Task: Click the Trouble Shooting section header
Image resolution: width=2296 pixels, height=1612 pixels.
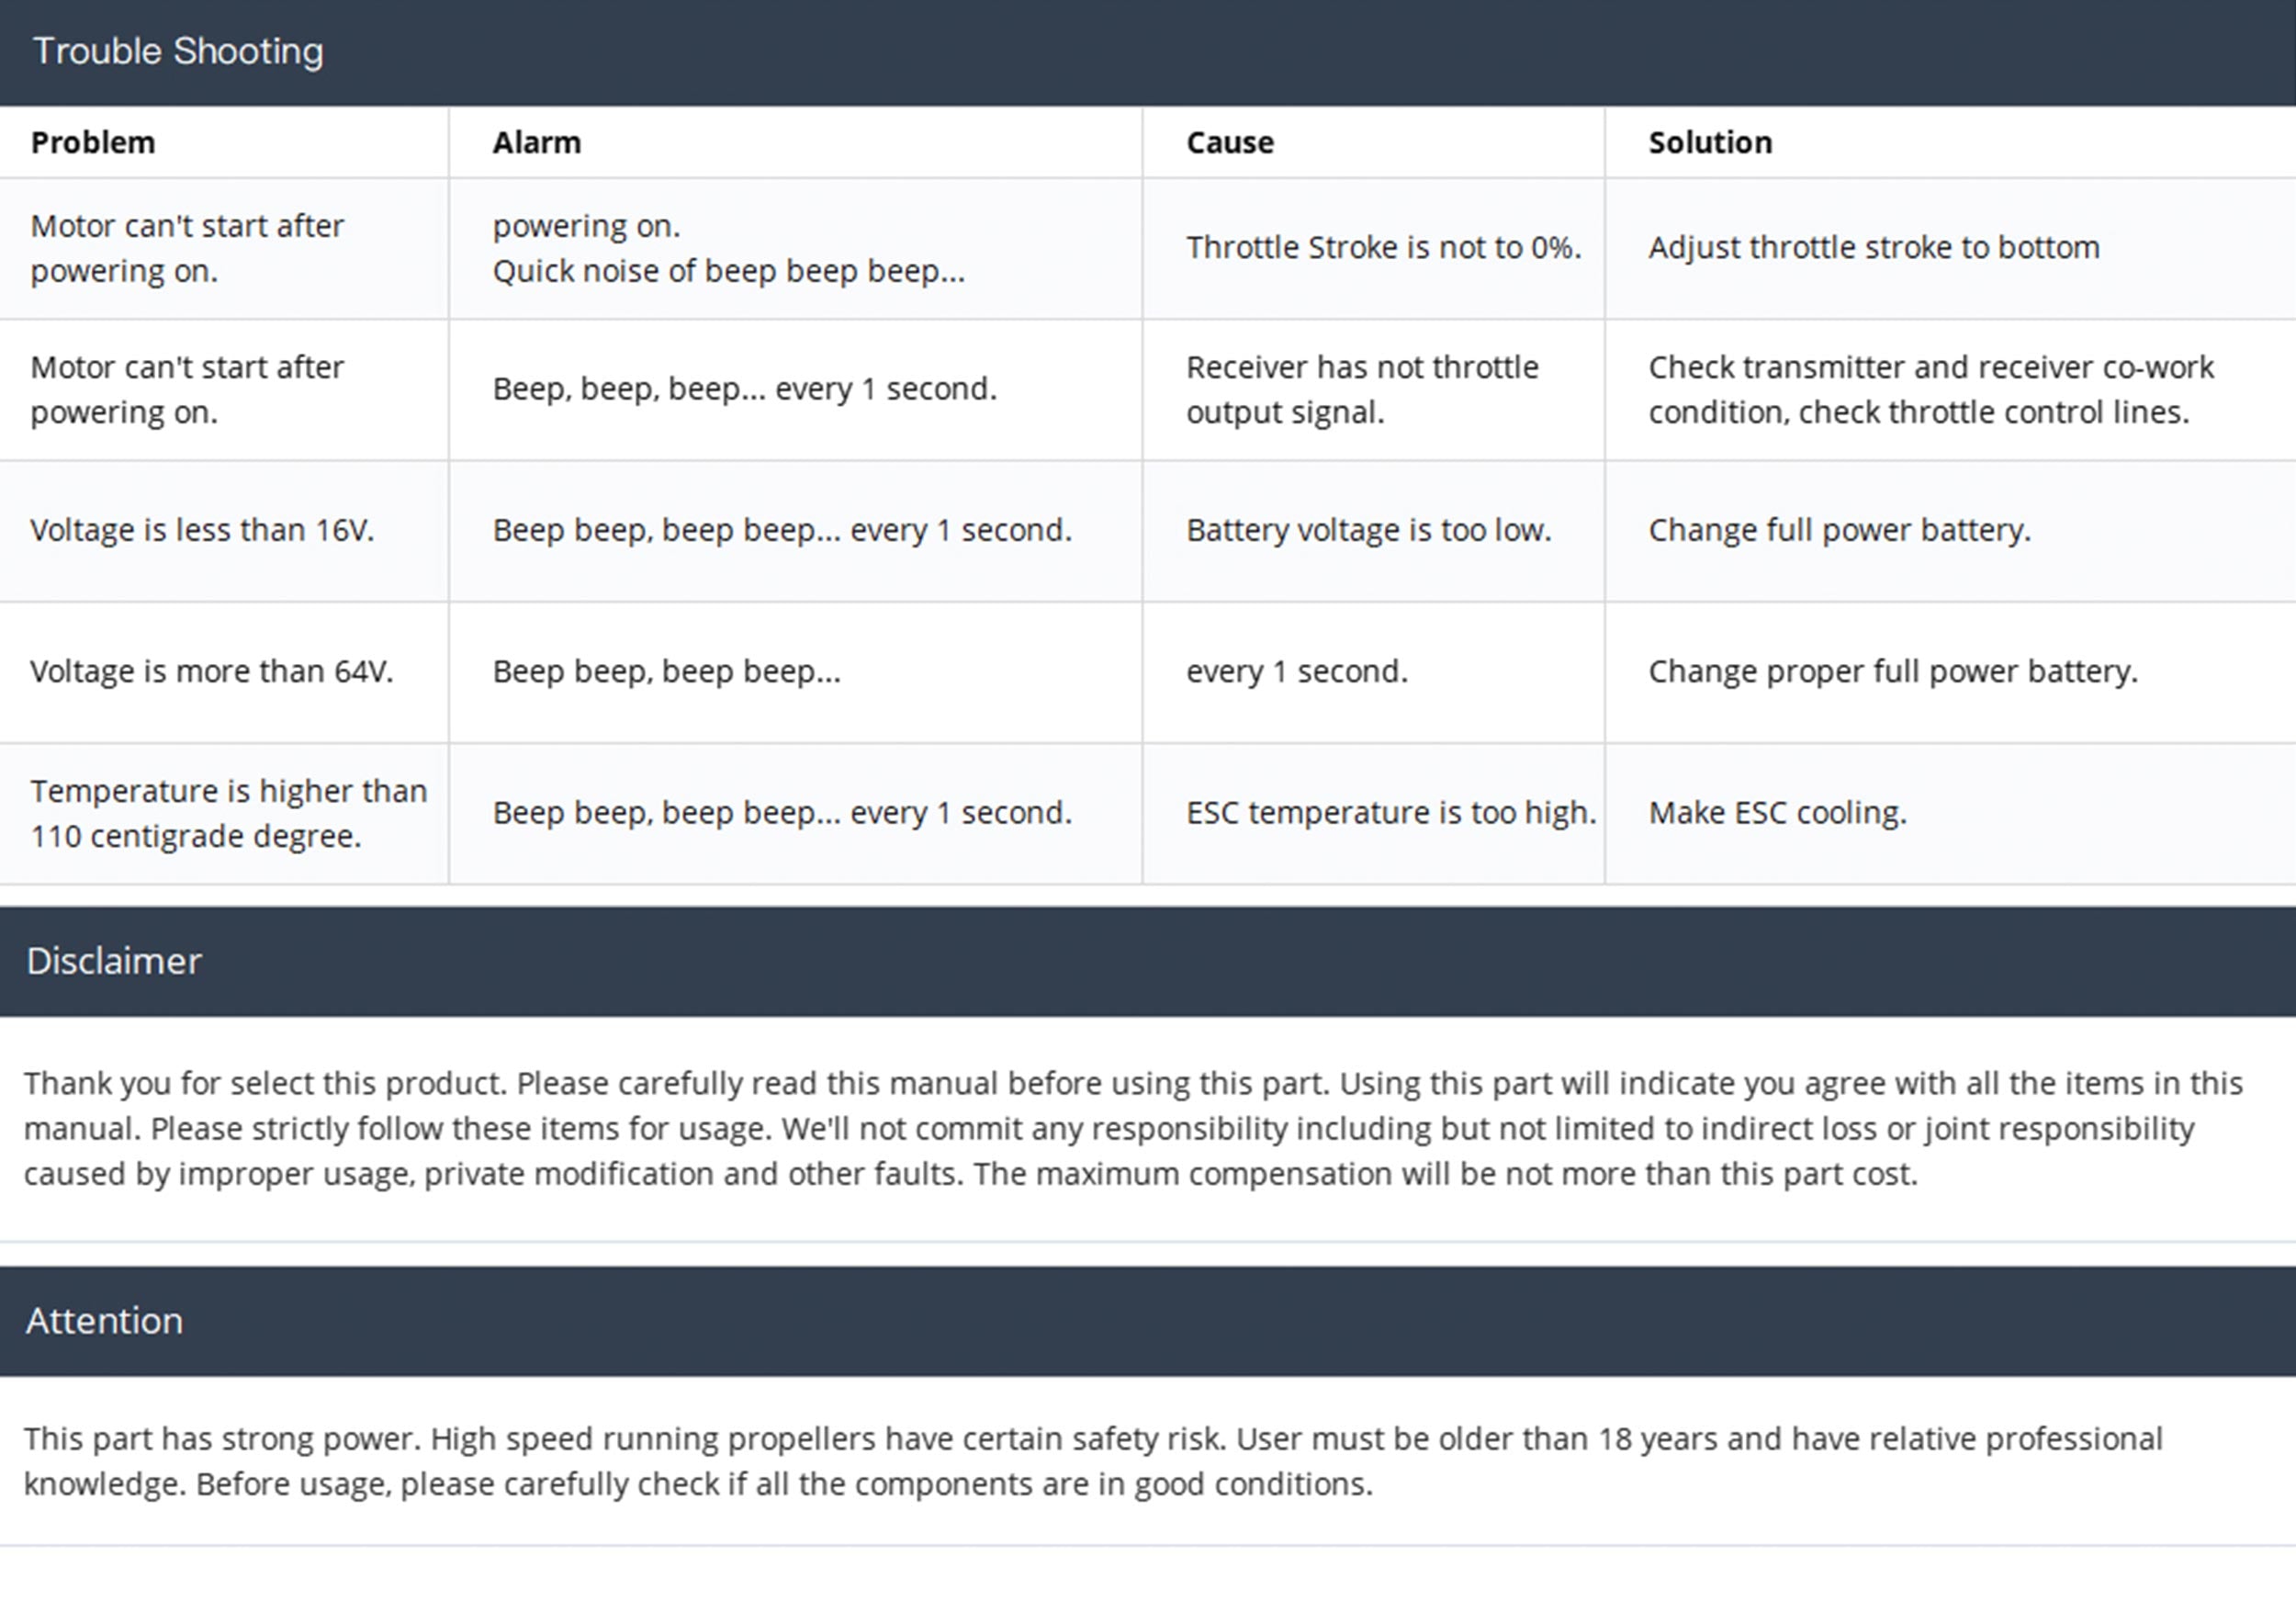Action: click(x=178, y=51)
